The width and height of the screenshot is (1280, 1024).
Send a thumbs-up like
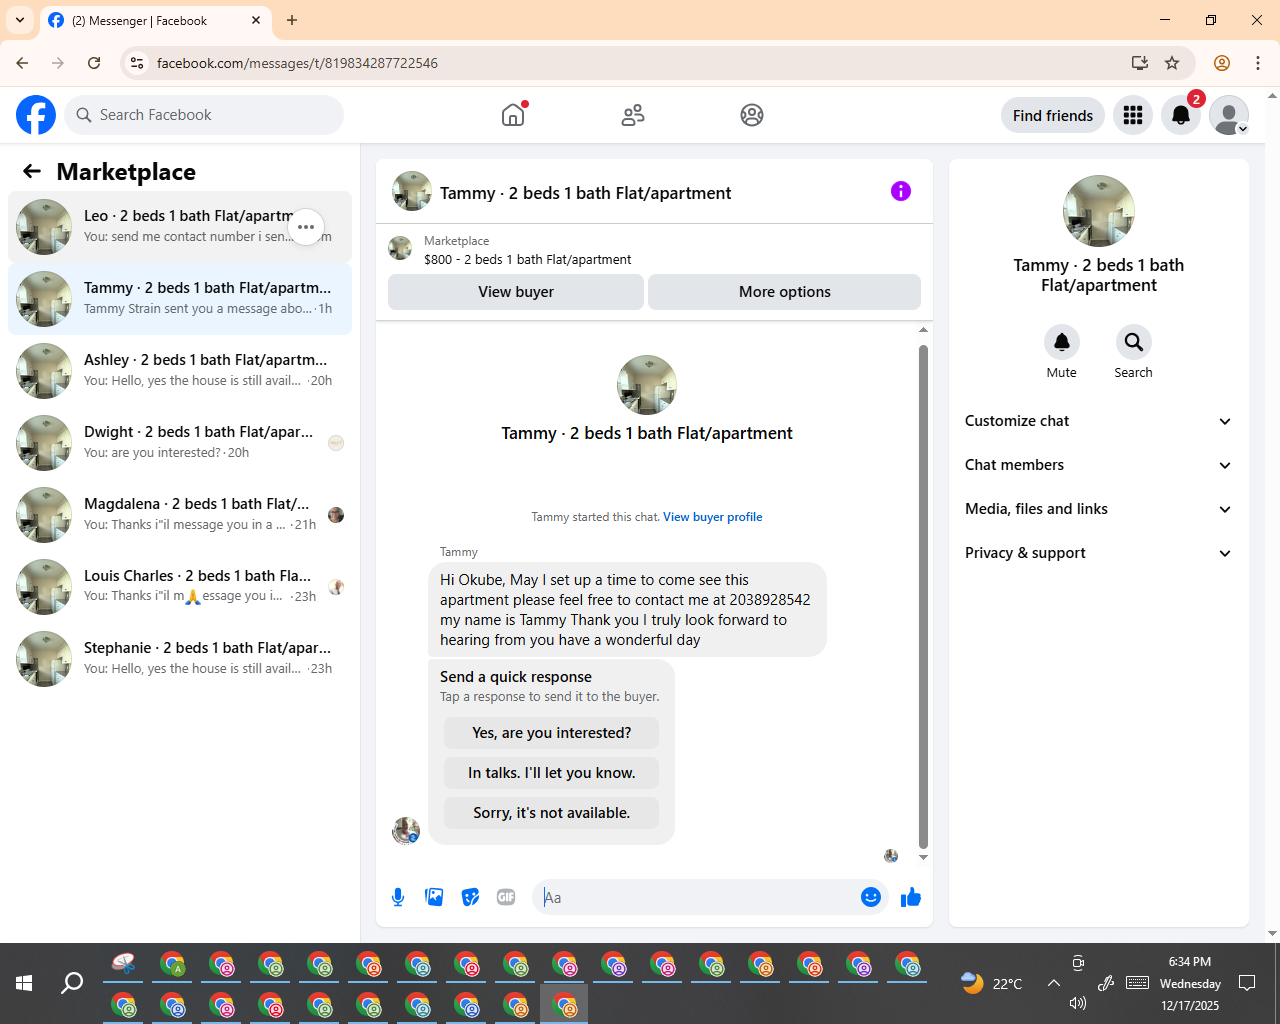pos(910,897)
